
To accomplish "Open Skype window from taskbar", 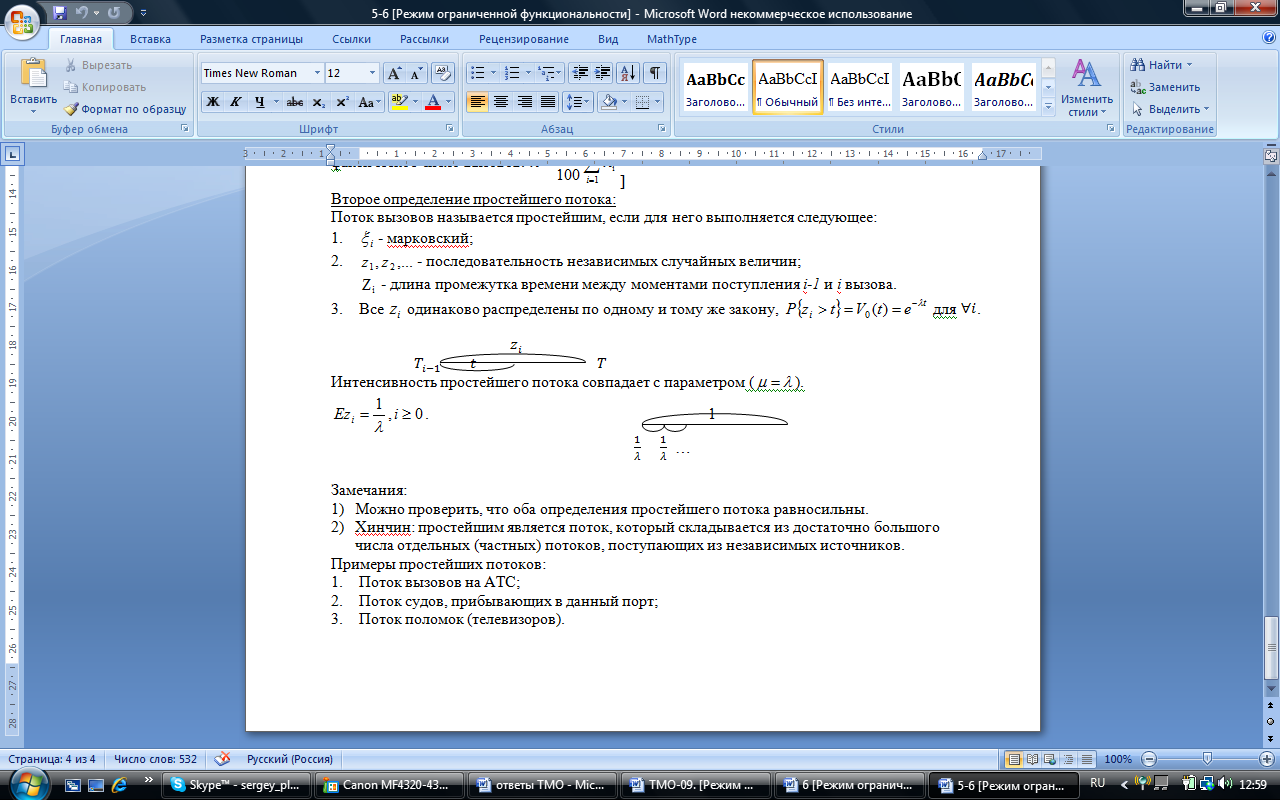I will coord(238,784).
